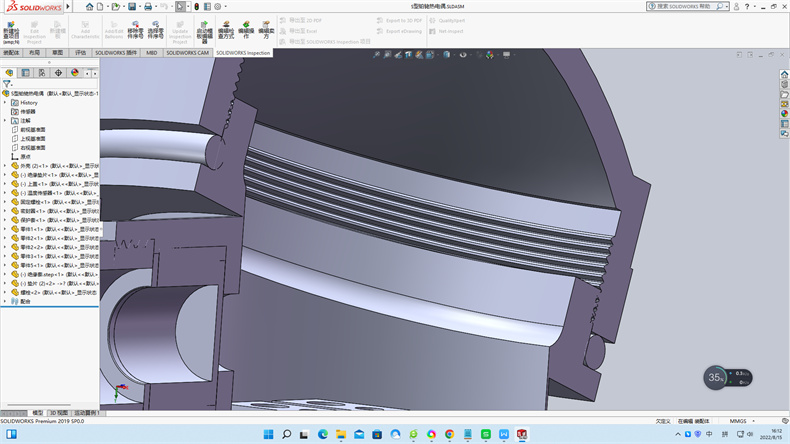Switch to the MBD tab
The image size is (790, 444).
coord(152,52)
